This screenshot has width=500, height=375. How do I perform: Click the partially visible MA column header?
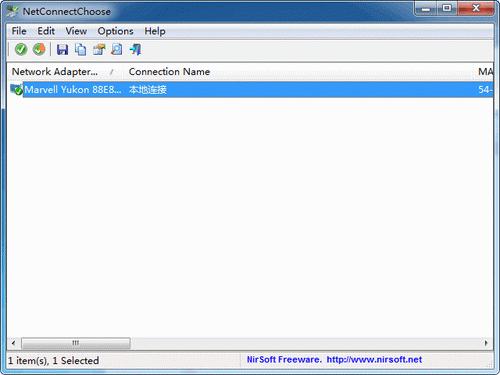pos(484,72)
